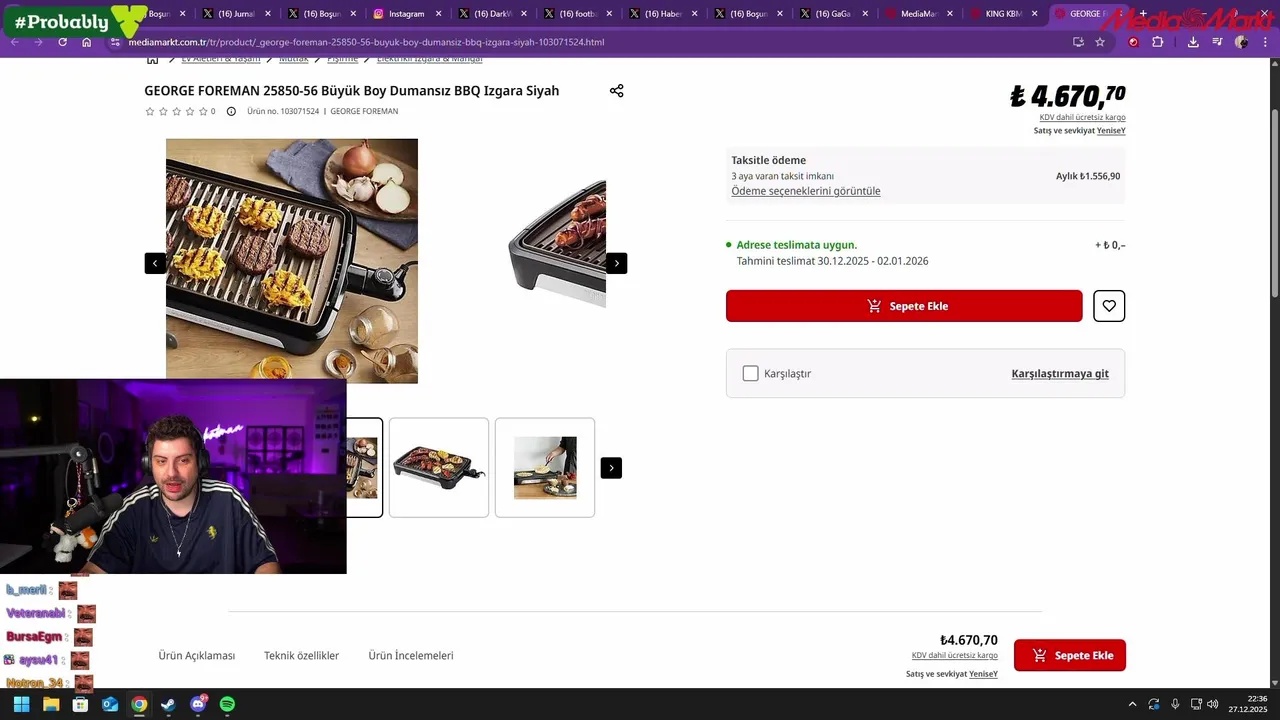The image size is (1280, 720).
Task: Tick the Karşılaştır compare checkbox
Action: pos(750,373)
